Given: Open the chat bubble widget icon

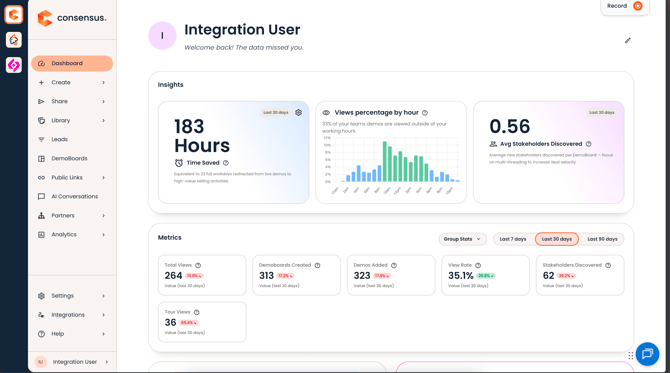Looking at the screenshot, I should point(647,354).
